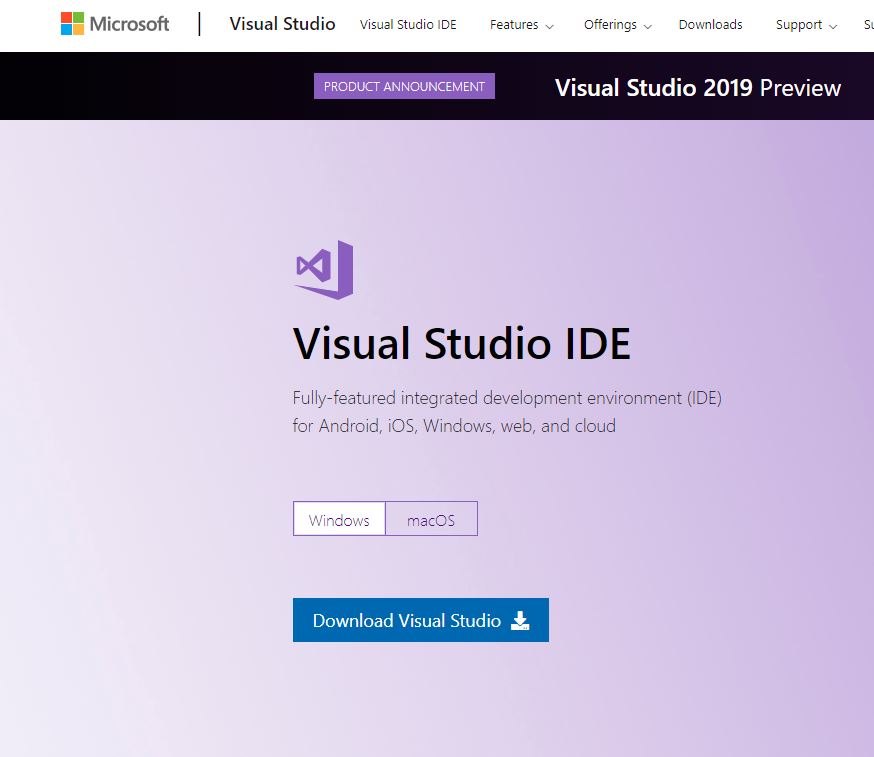The image size is (874, 757).
Task: Switch to the macOS platform tab
Action: tap(431, 519)
